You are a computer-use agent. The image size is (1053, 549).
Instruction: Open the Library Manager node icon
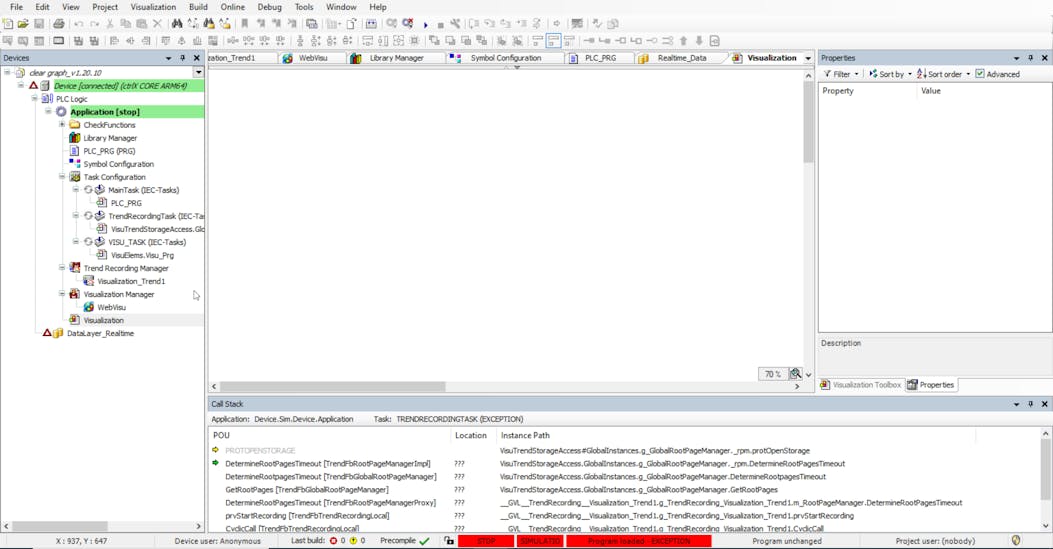[75, 138]
